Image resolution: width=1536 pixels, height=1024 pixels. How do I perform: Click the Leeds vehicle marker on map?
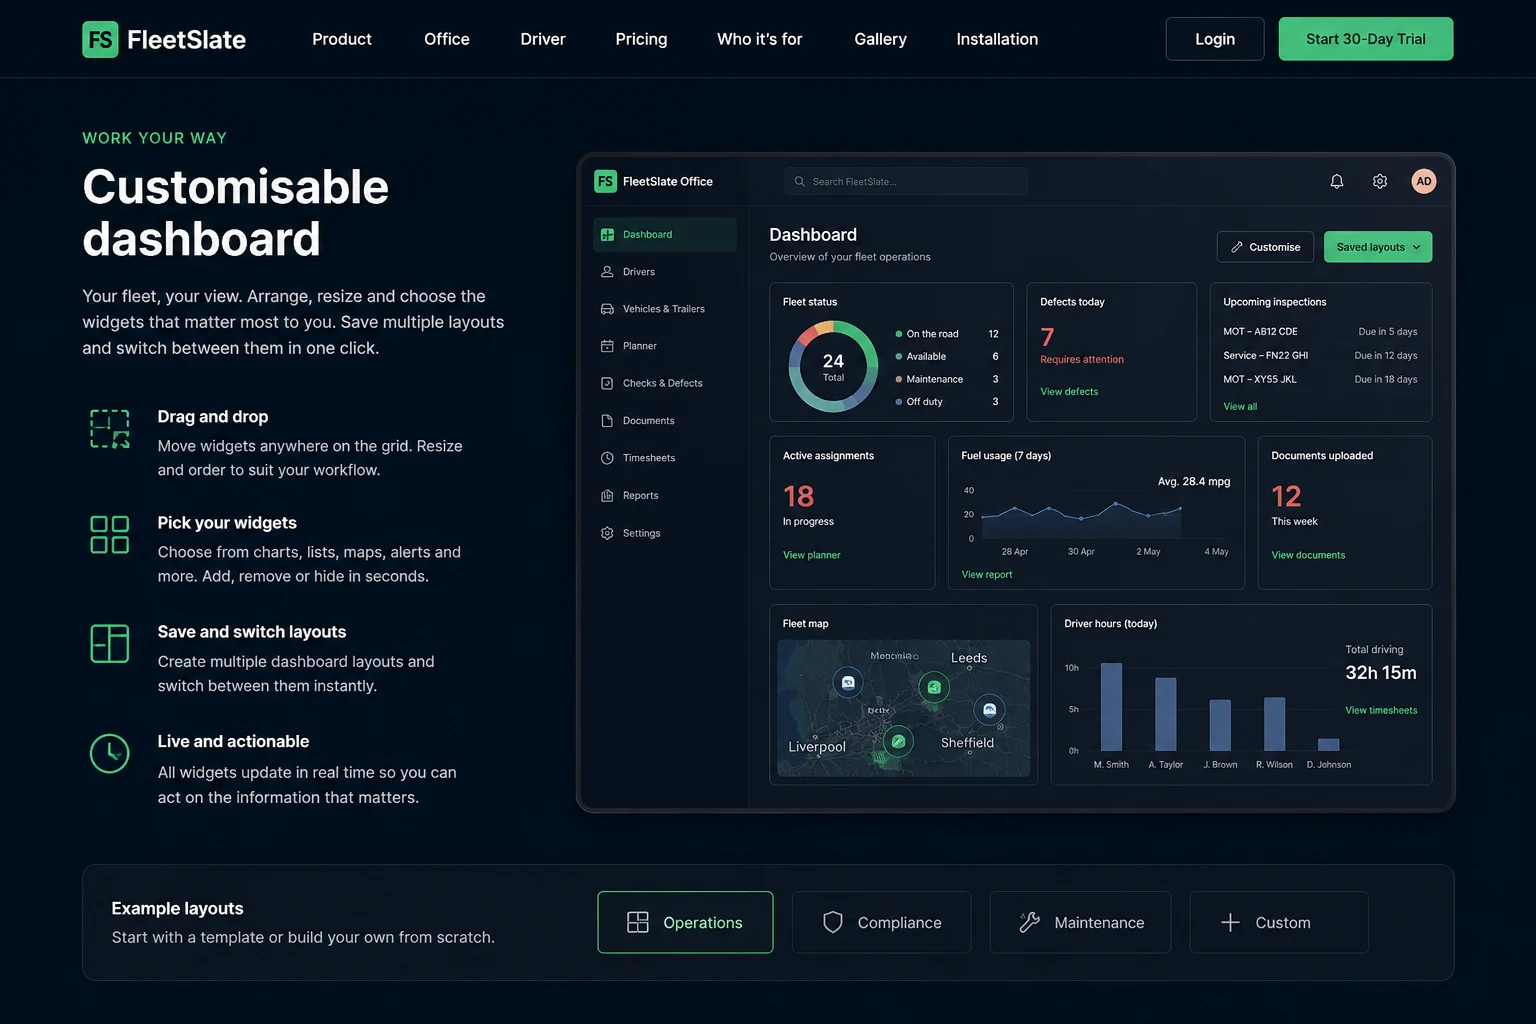pyautogui.click(x=934, y=687)
